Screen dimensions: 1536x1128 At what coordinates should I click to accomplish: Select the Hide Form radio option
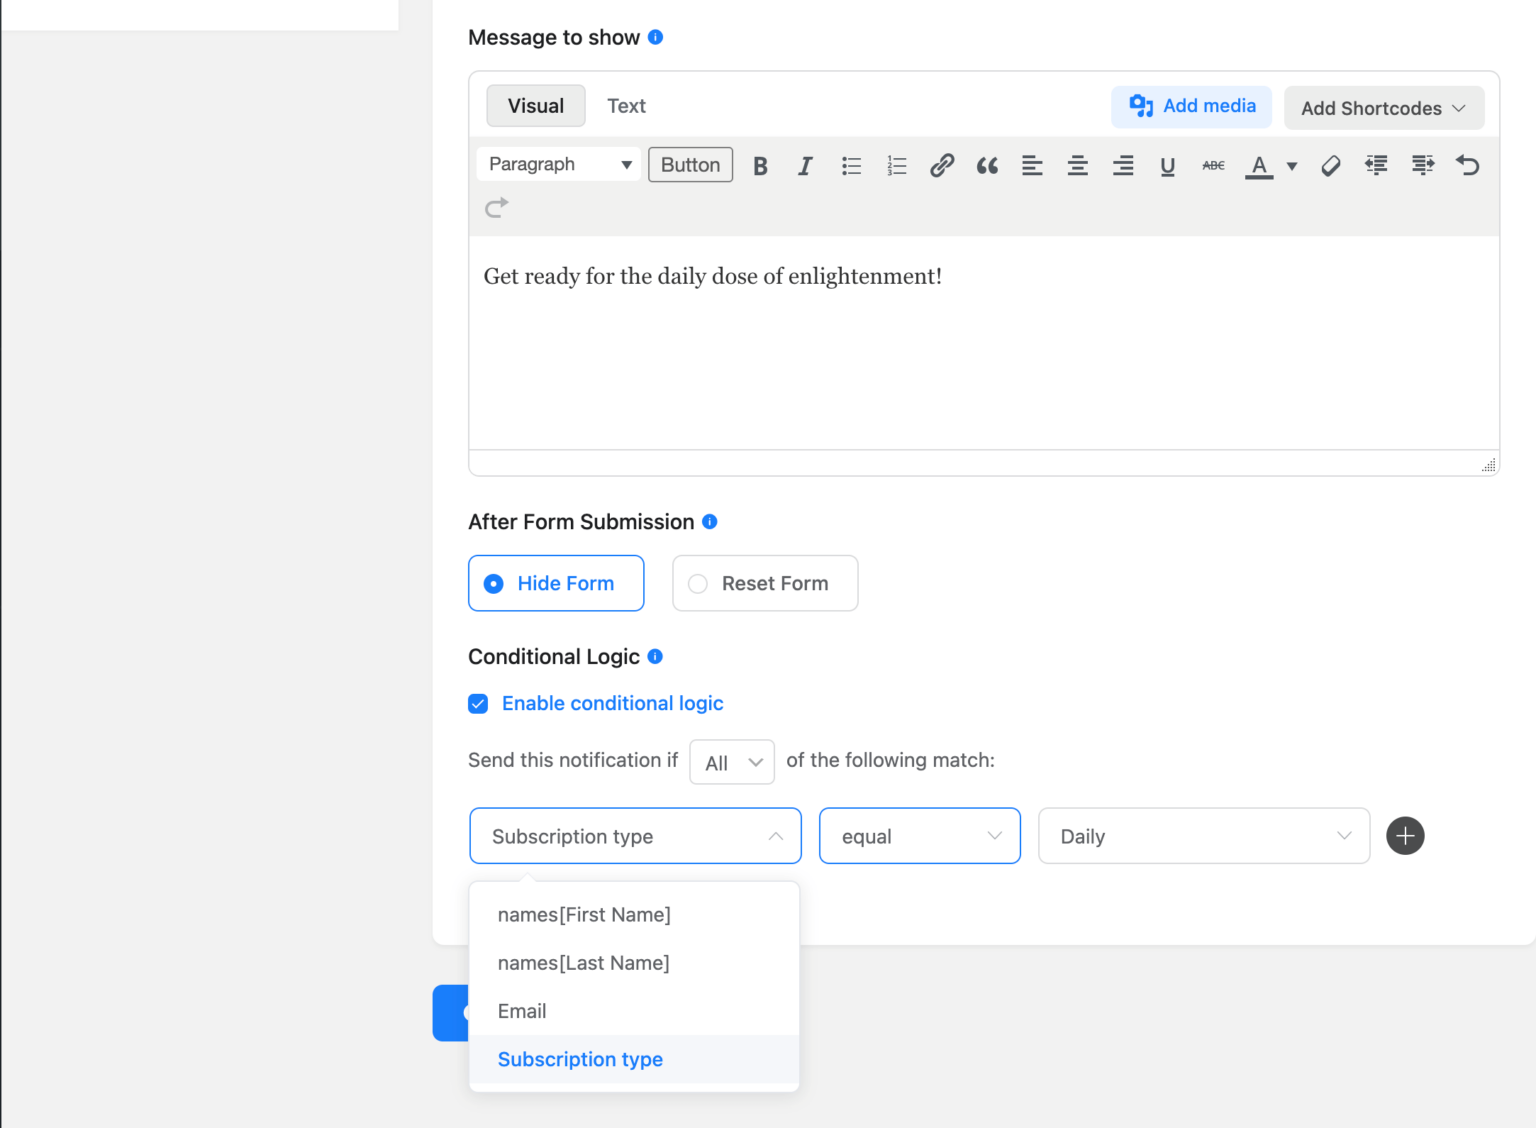tap(556, 583)
